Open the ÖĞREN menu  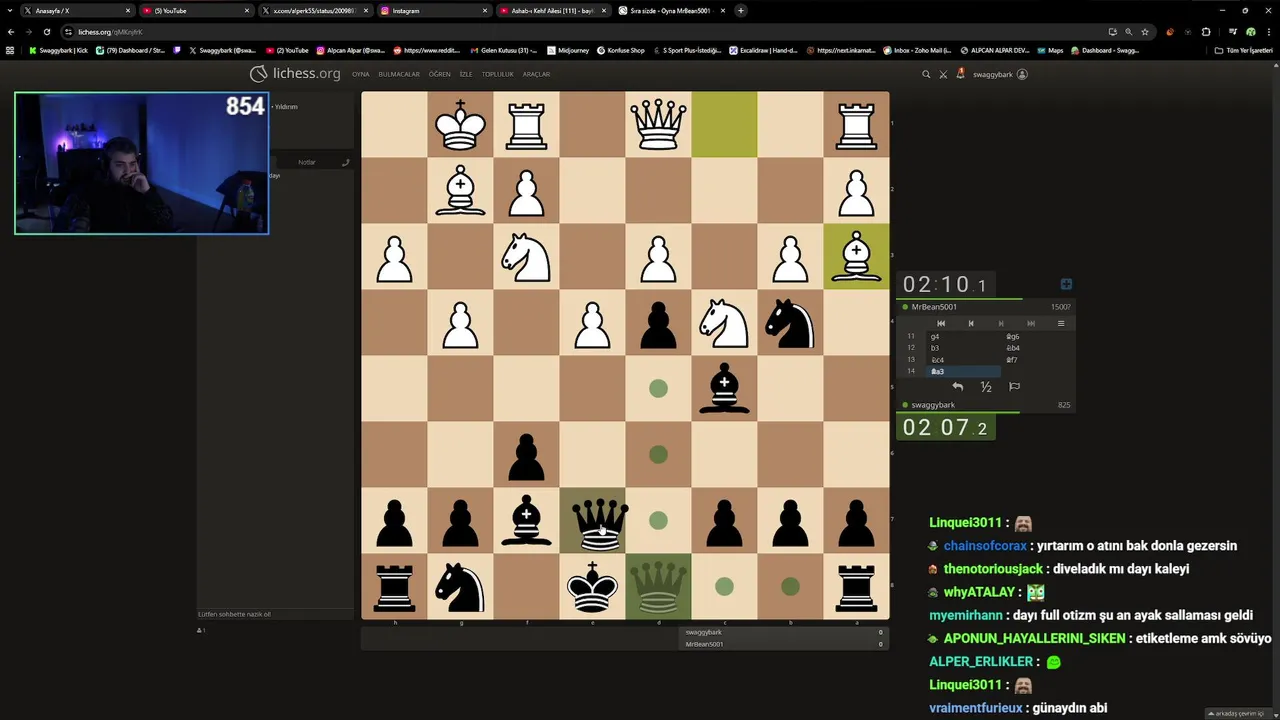[440, 74]
